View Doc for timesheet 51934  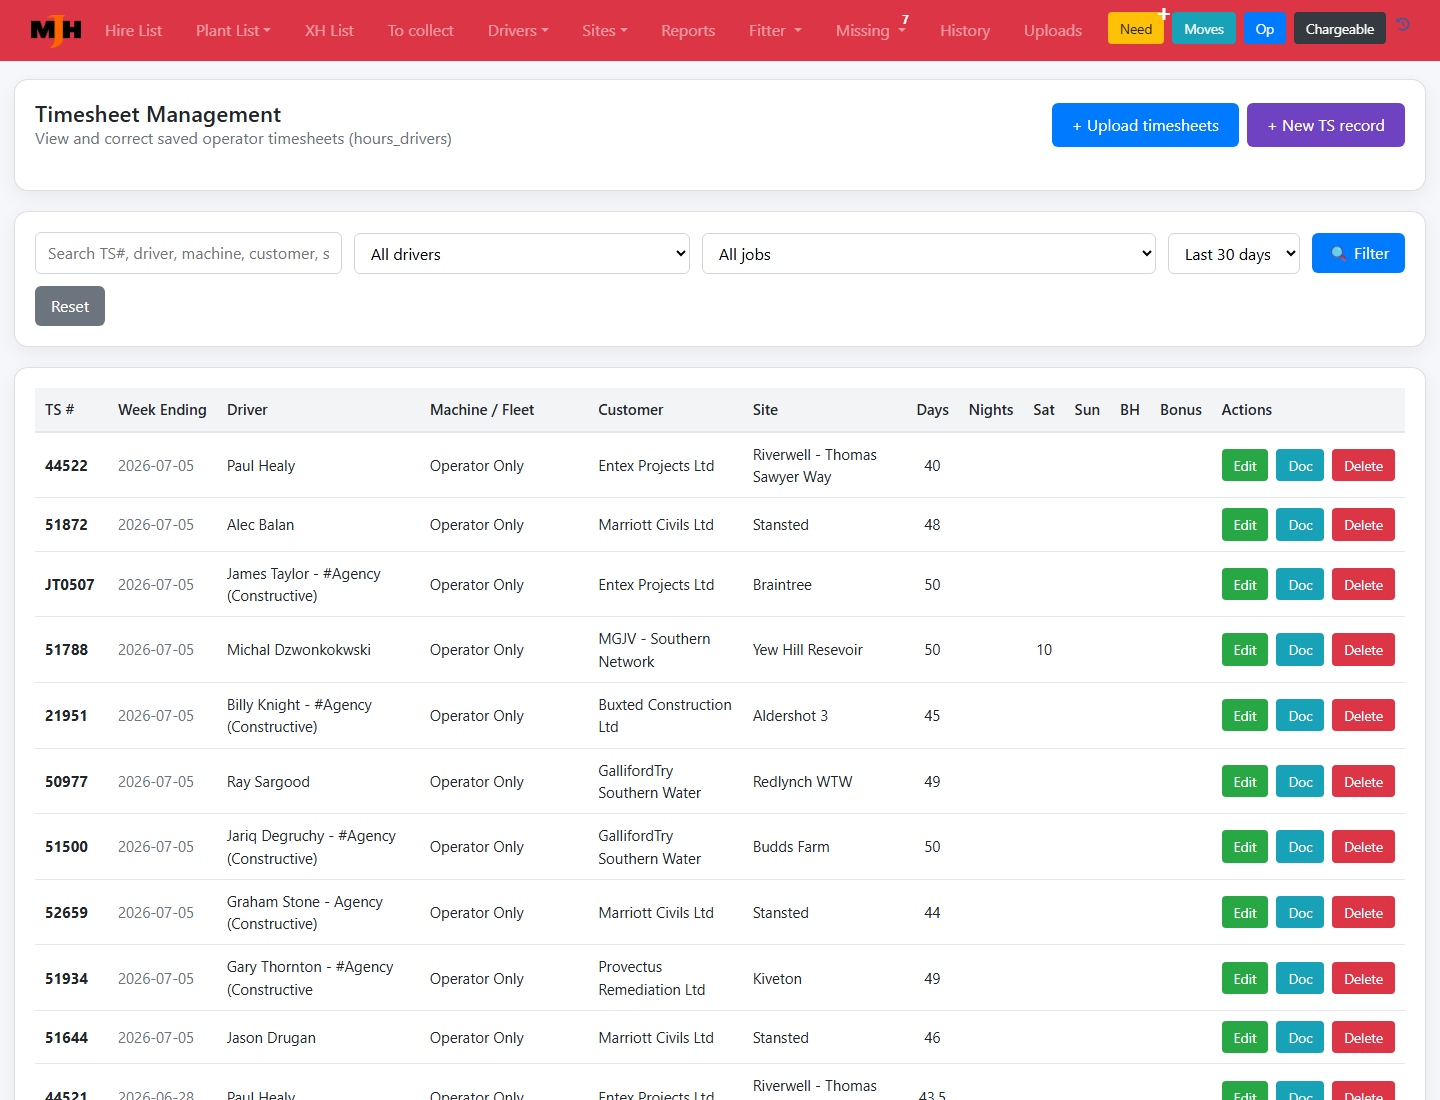coord(1301,979)
